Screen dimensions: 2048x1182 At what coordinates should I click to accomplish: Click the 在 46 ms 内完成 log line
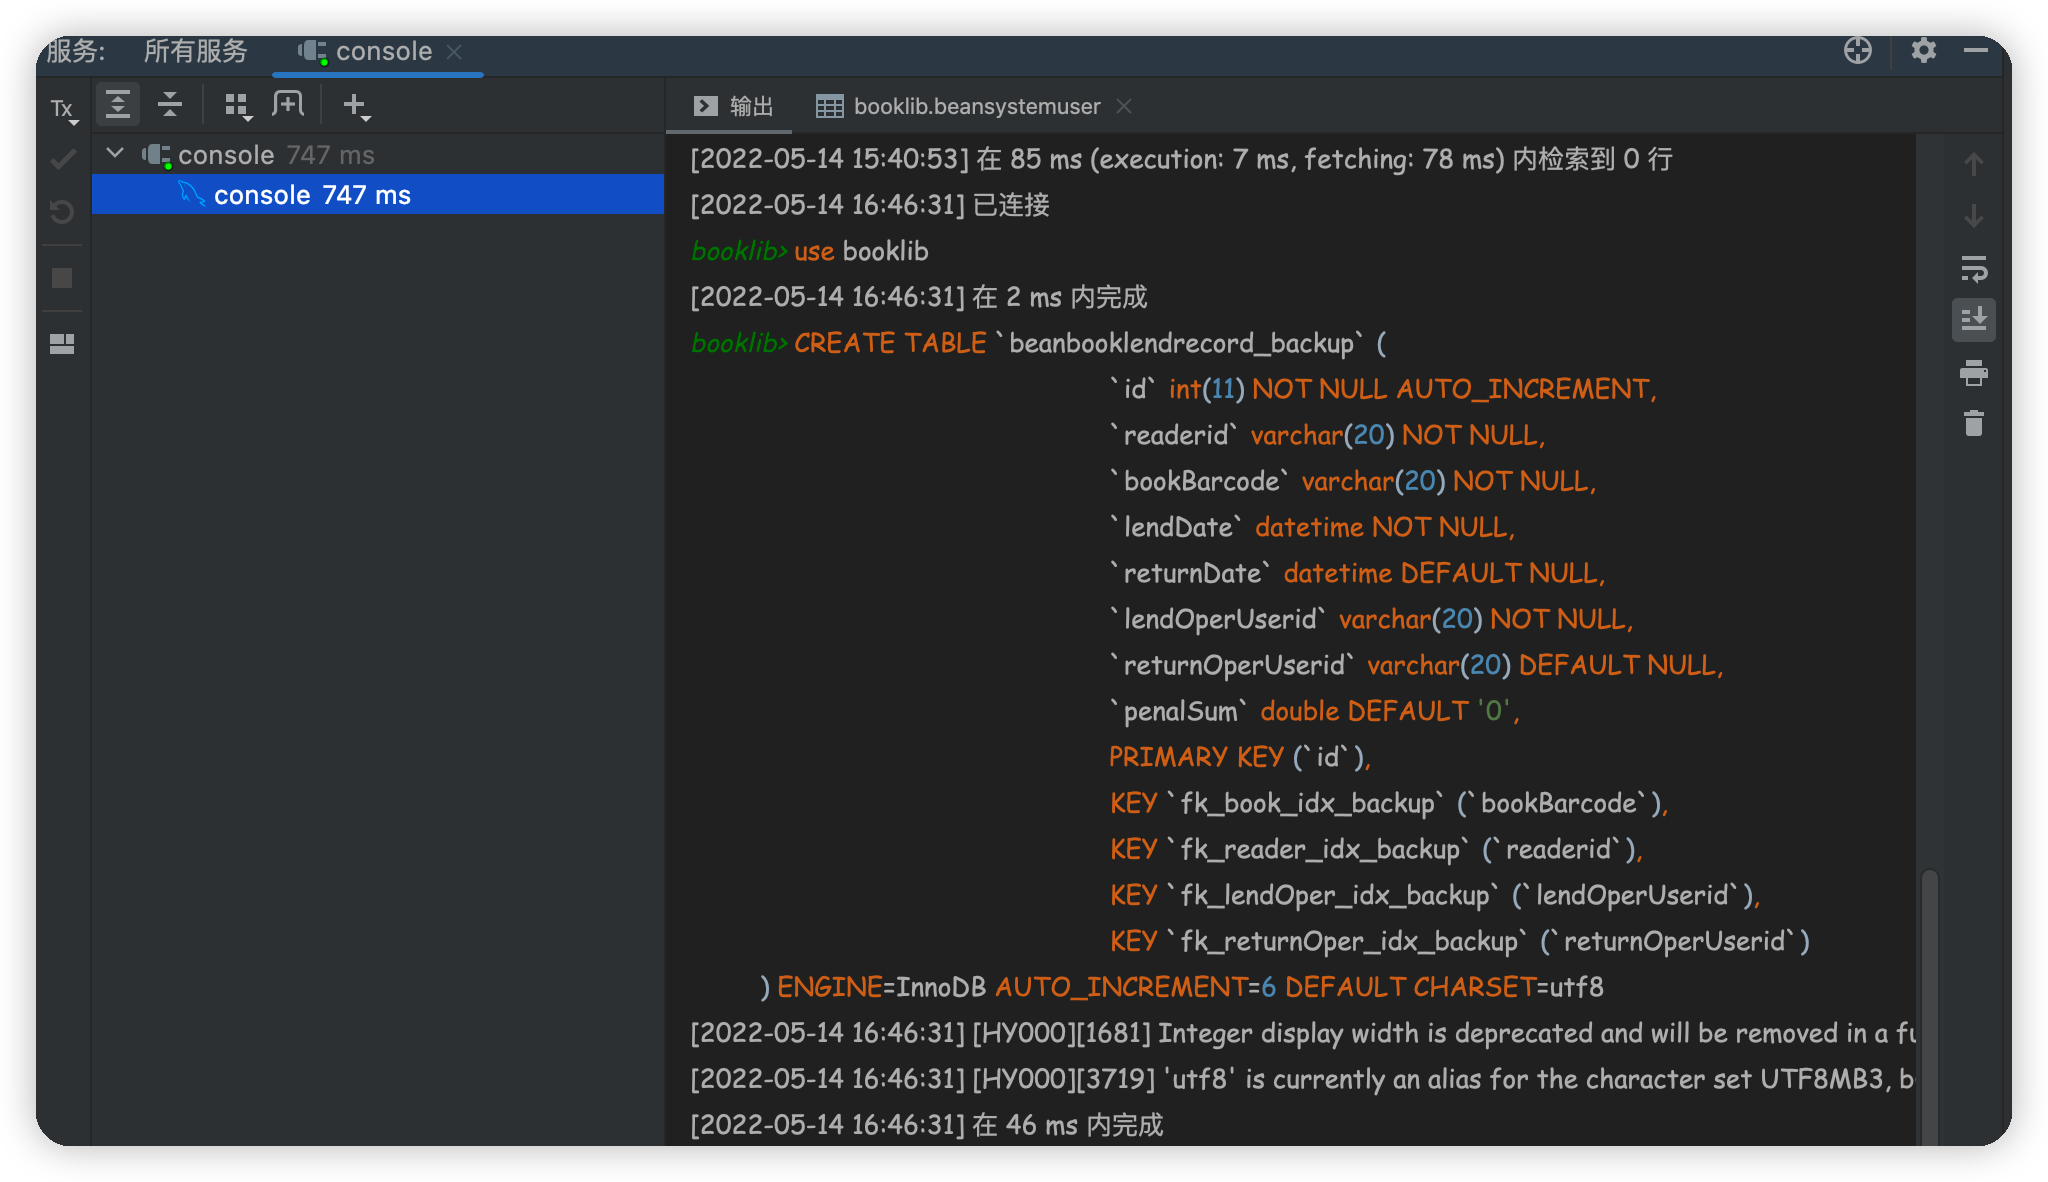(x=927, y=1125)
